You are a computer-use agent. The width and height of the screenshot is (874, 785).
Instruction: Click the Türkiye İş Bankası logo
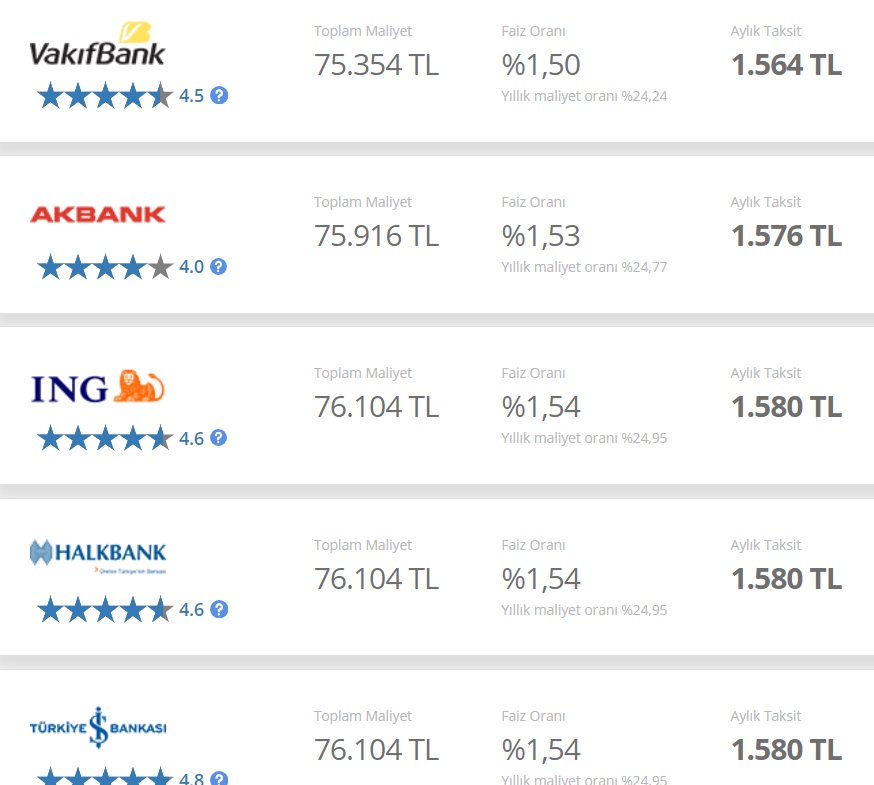tap(98, 728)
